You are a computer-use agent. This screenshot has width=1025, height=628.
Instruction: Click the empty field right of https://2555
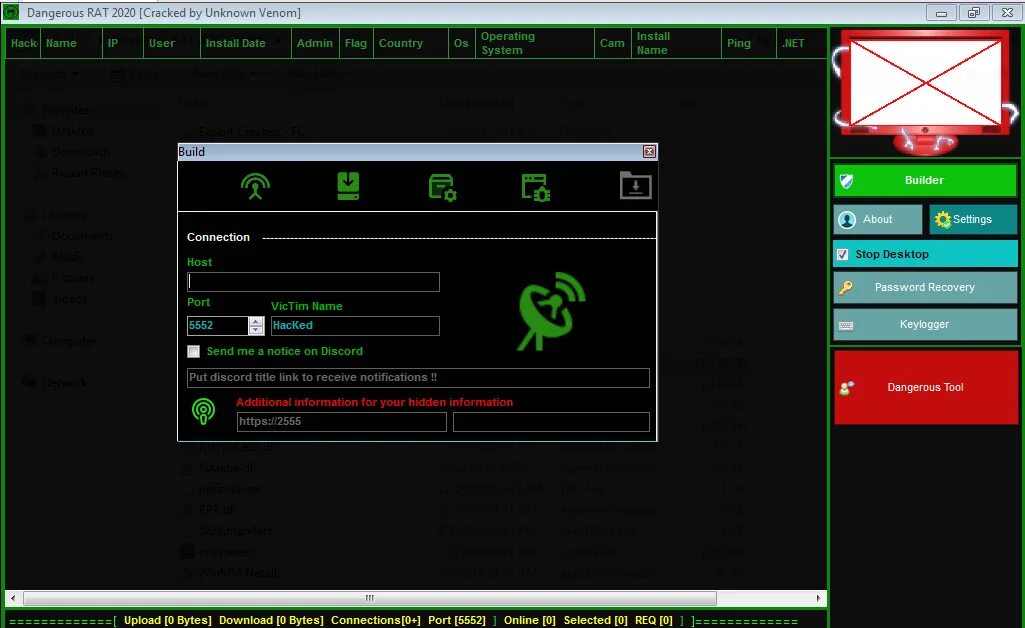point(551,421)
